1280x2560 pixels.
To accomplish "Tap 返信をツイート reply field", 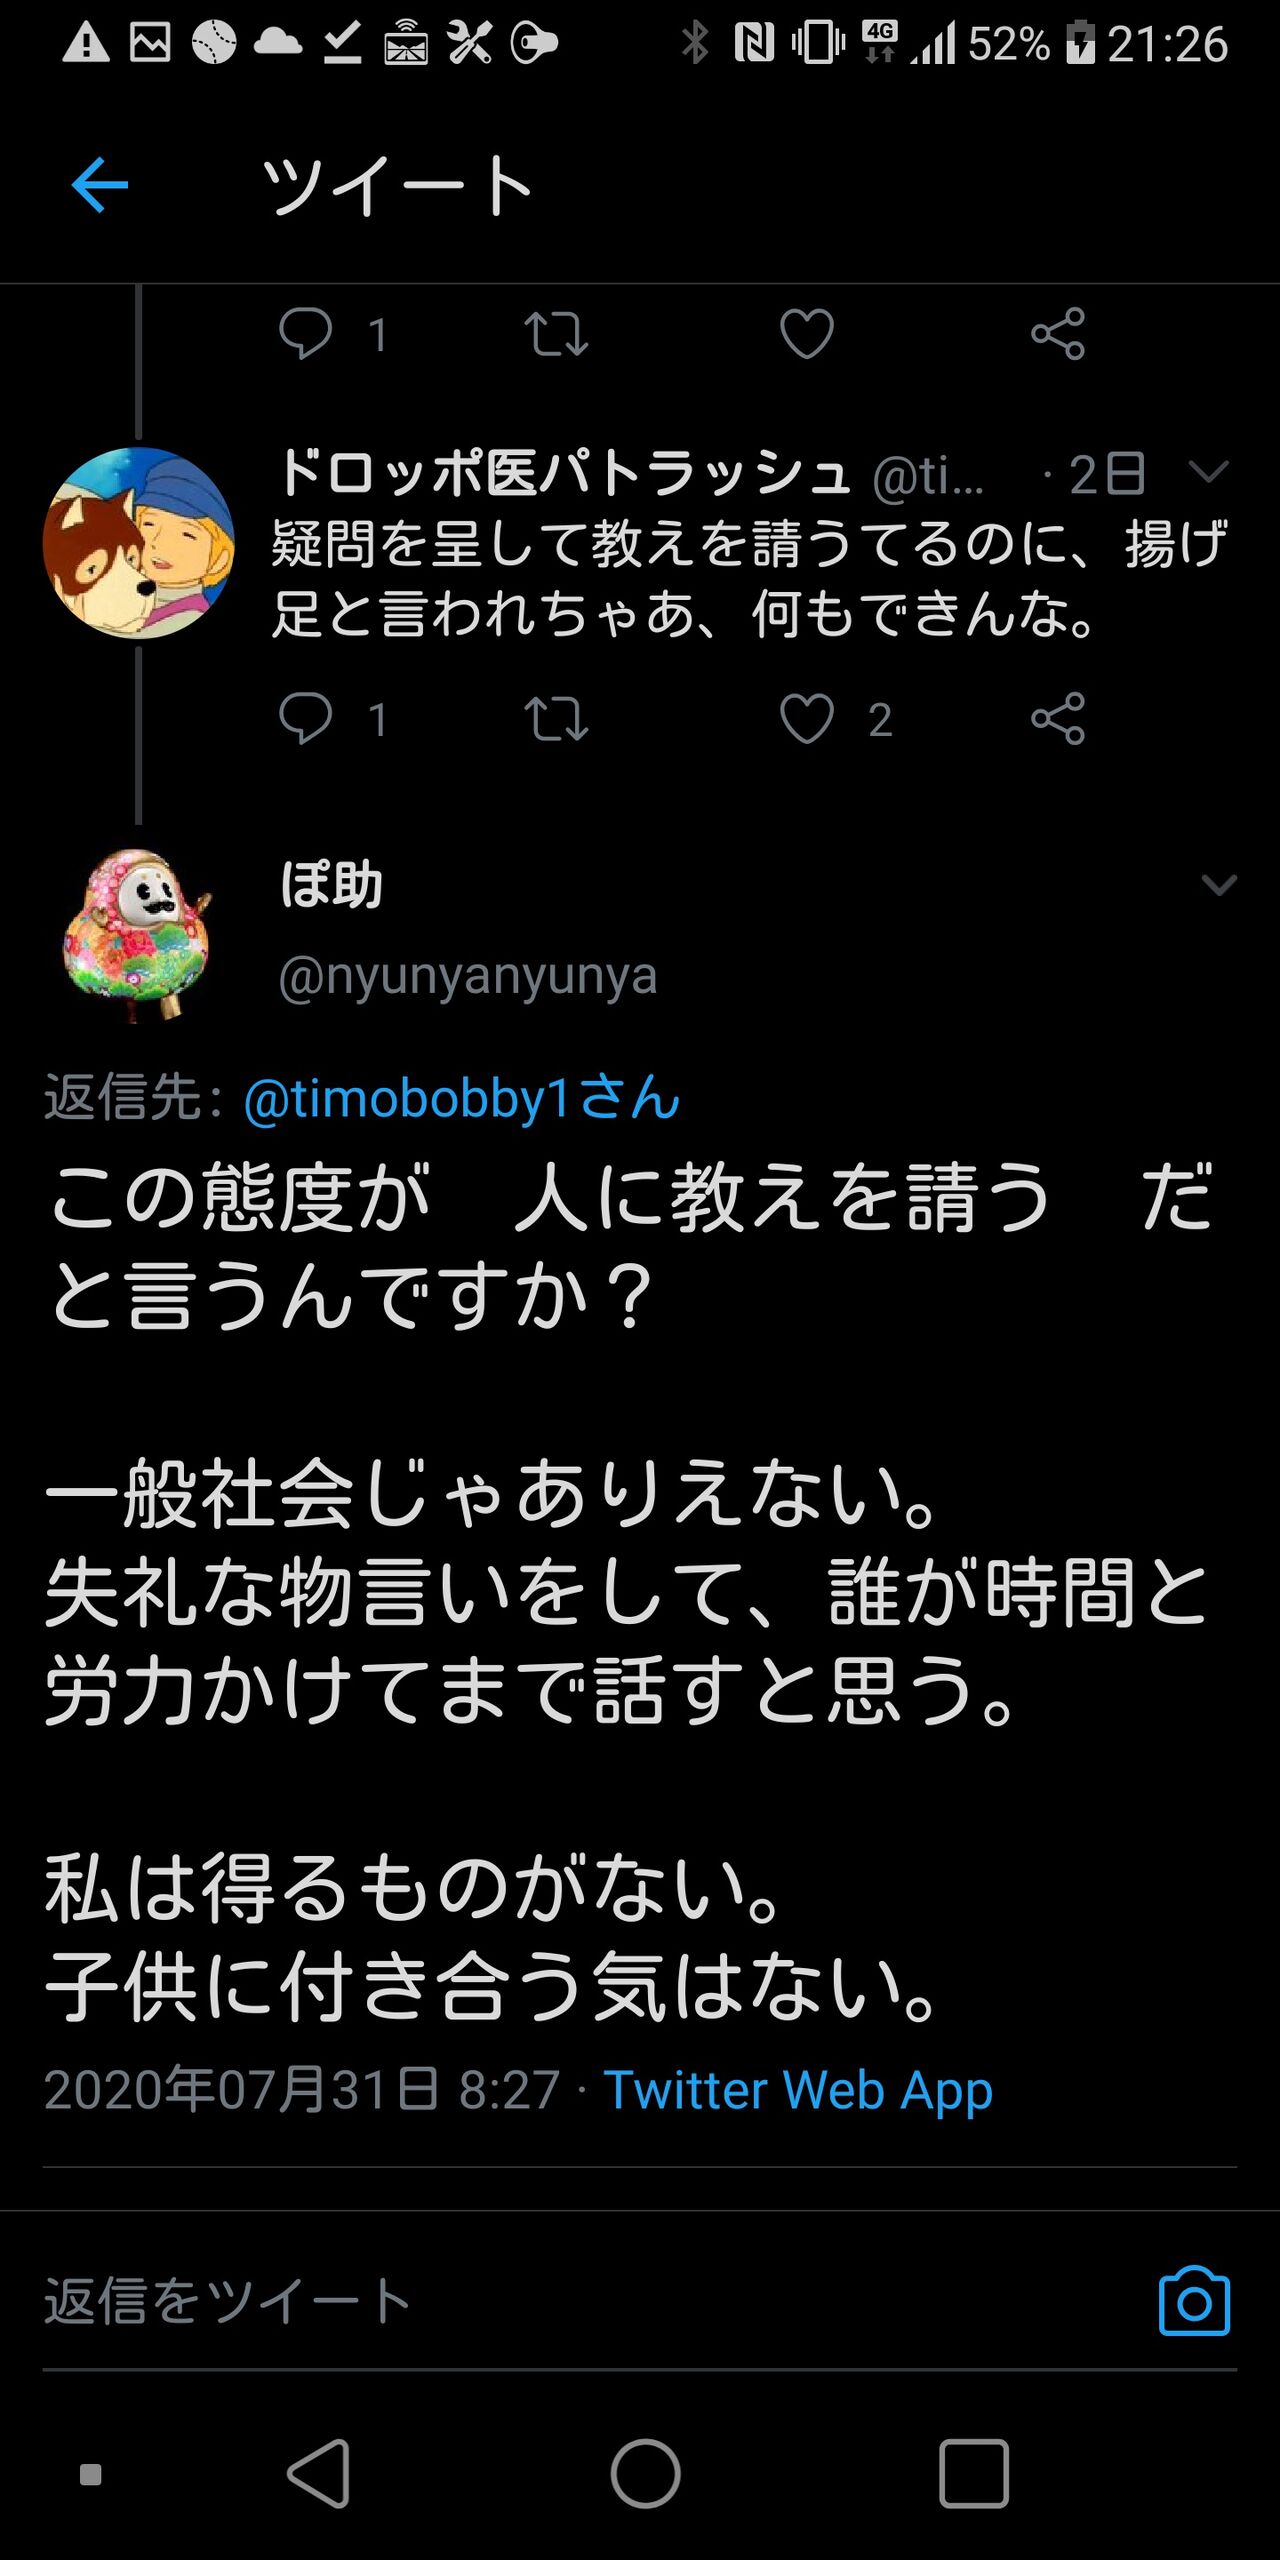I will (x=590, y=2301).
